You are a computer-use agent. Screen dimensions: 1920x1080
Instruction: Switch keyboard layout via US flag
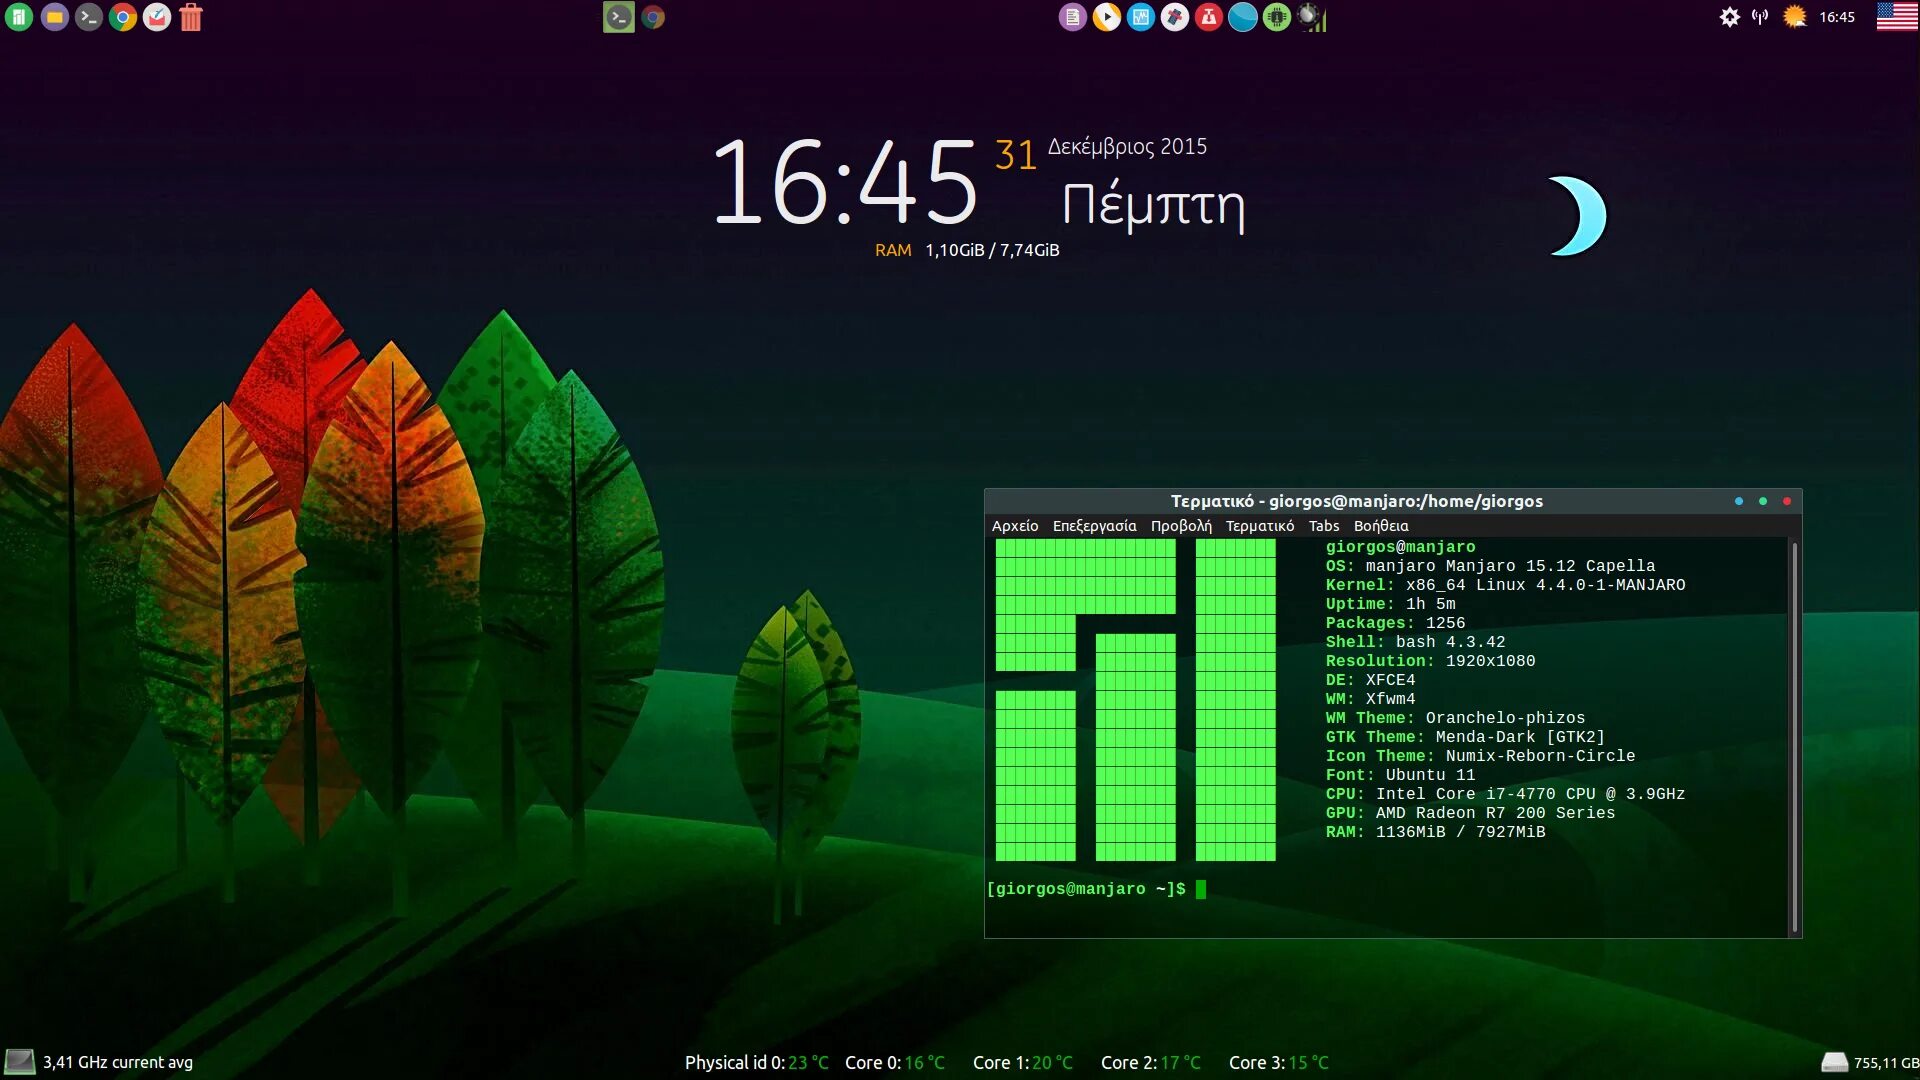[1897, 17]
